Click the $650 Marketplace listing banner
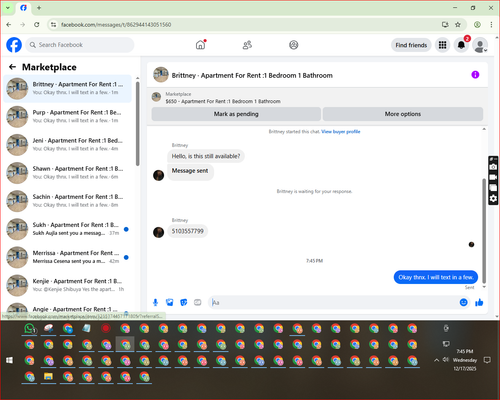This screenshot has width=500, height=400. pyautogui.click(x=223, y=101)
